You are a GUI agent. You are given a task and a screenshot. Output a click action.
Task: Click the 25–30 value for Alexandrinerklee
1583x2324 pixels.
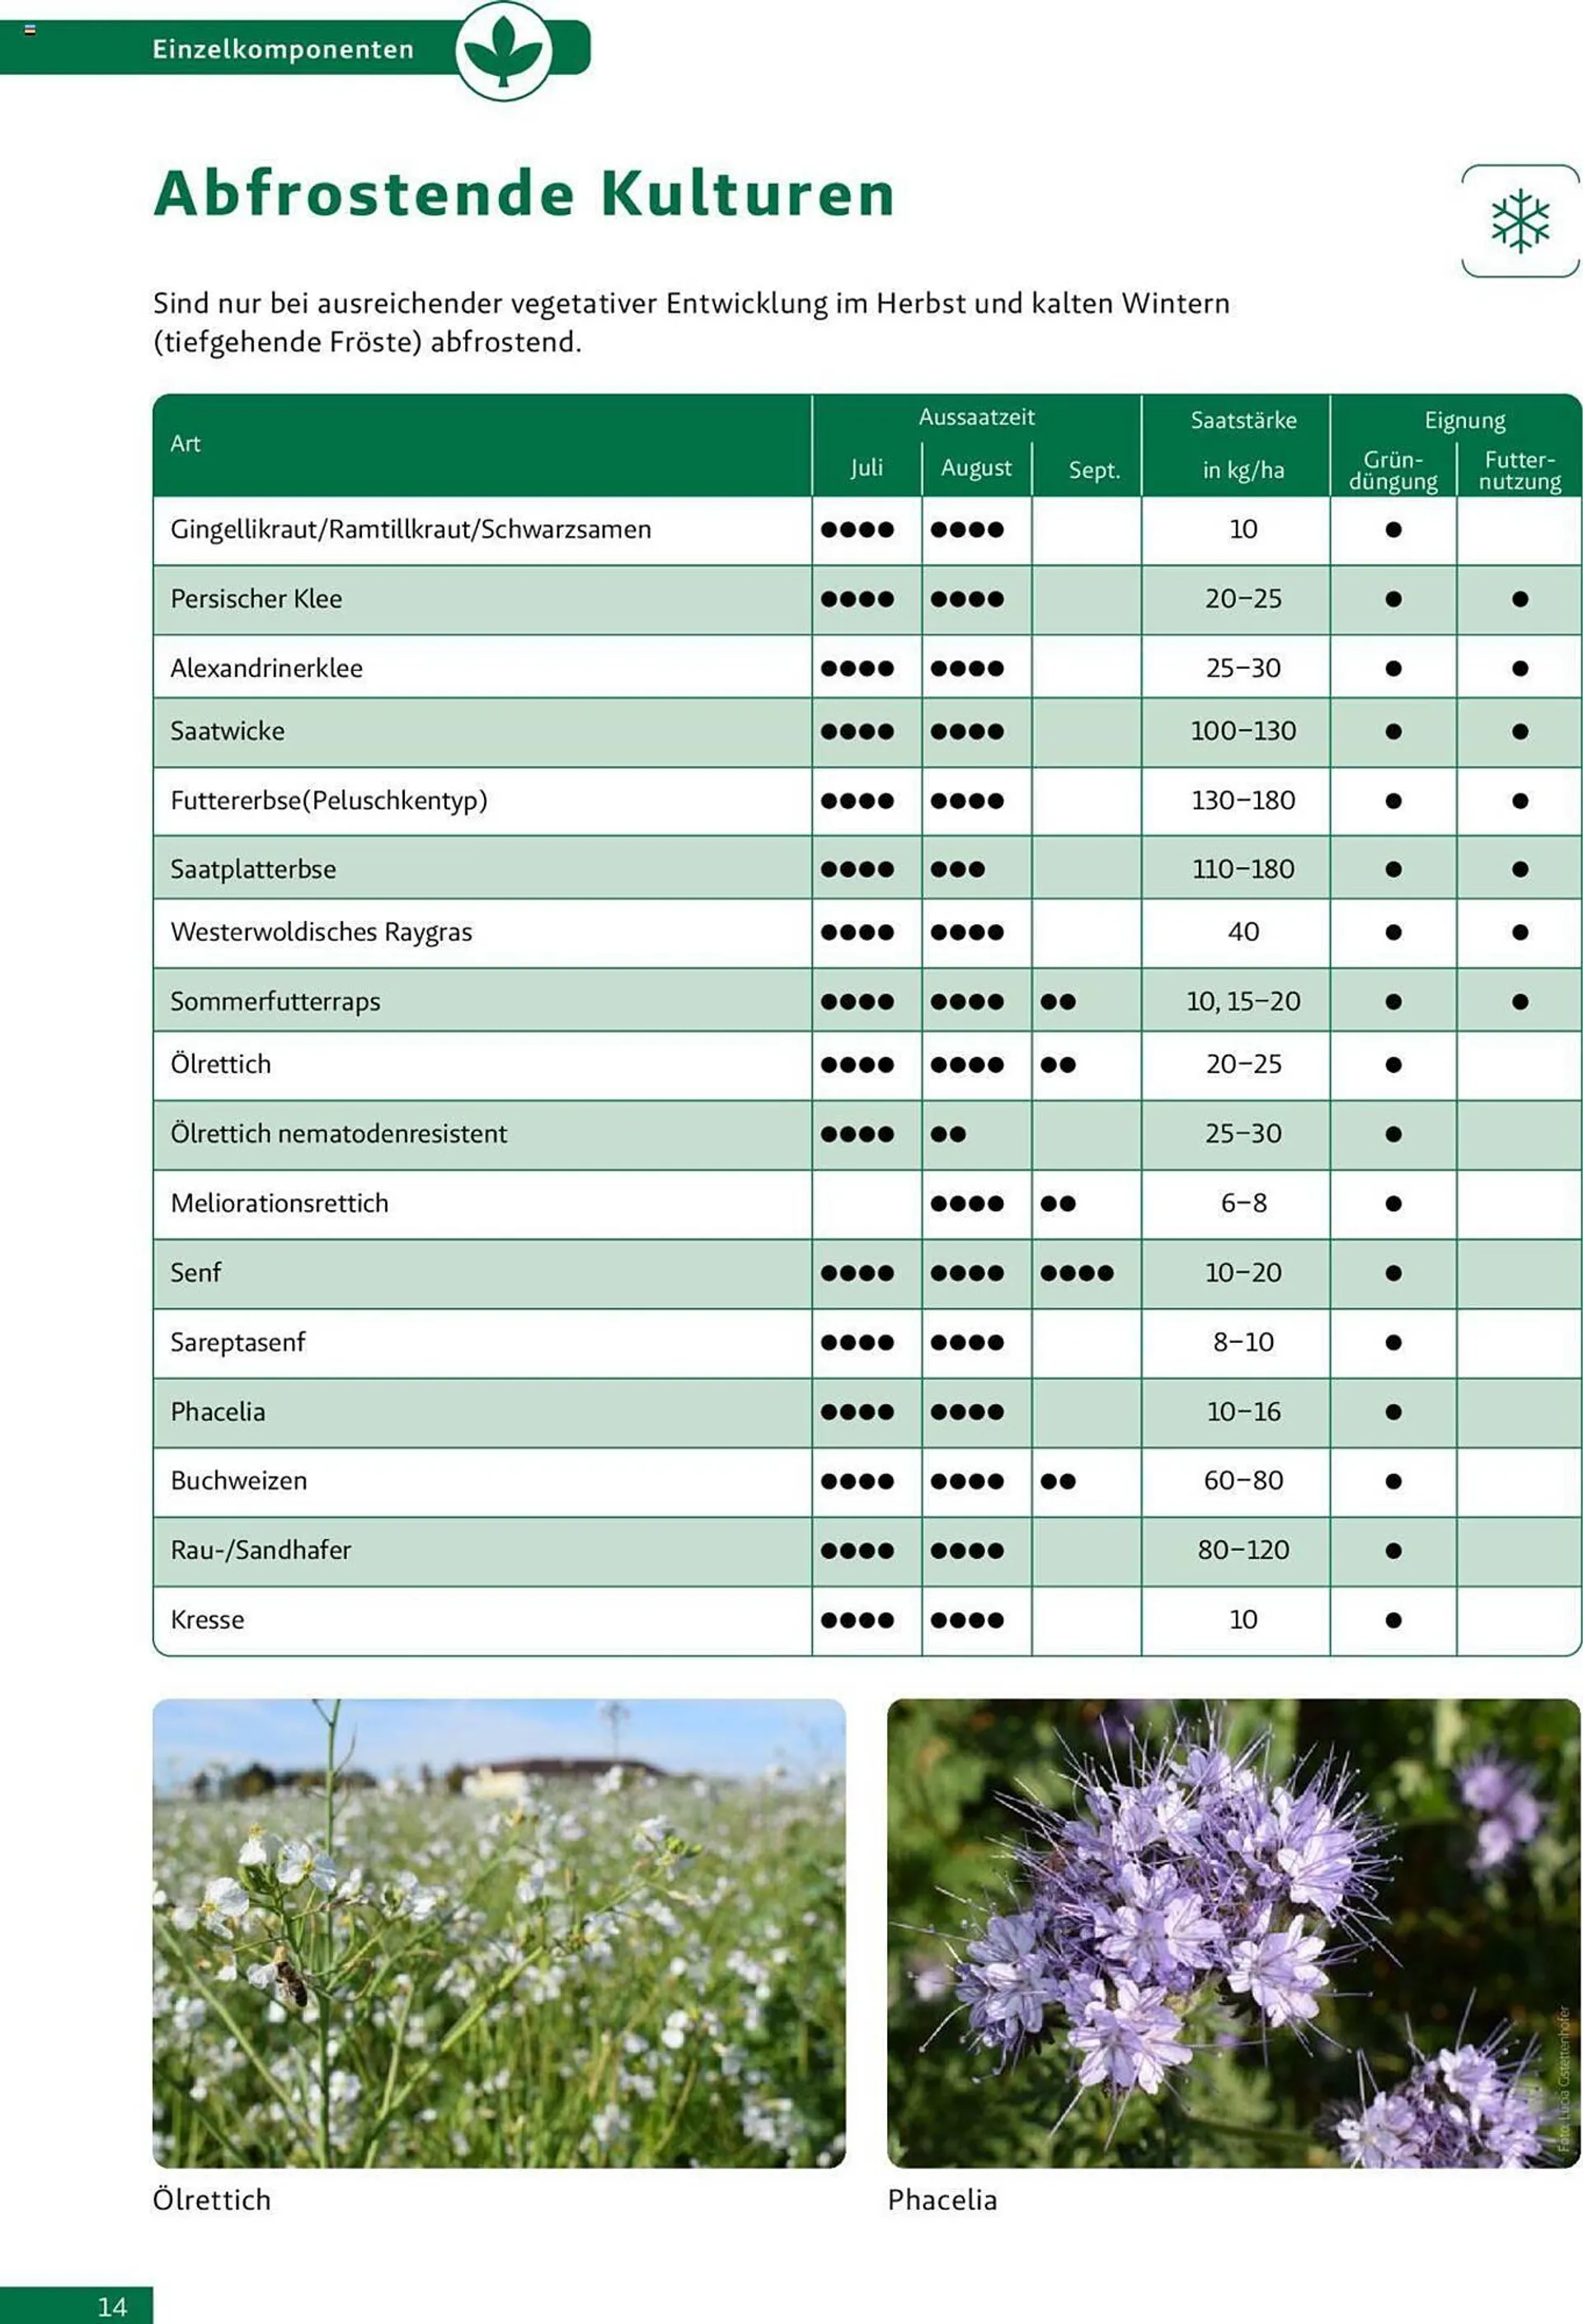coord(1243,668)
